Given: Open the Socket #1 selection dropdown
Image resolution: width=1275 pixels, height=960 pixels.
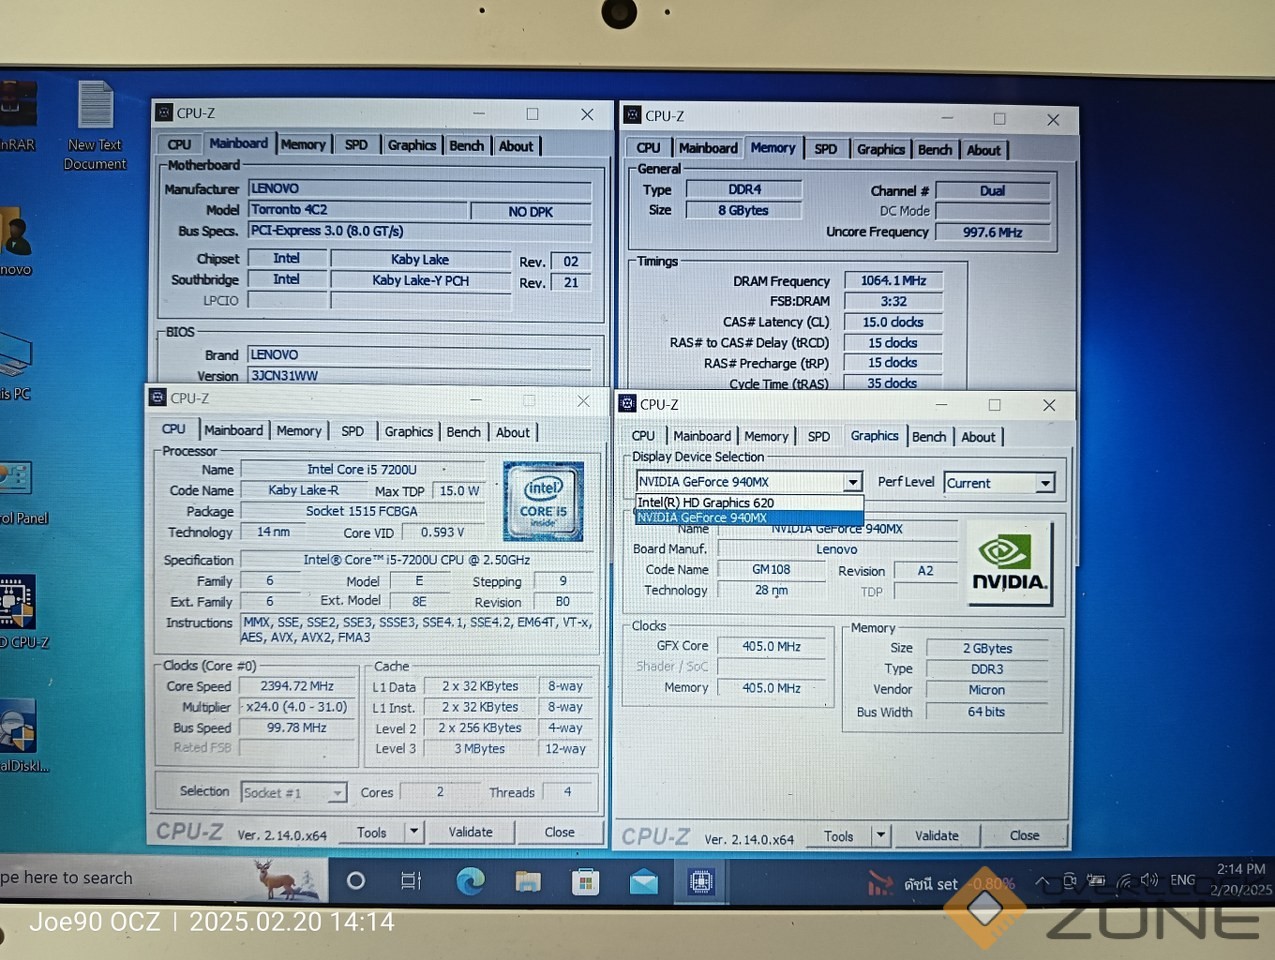Looking at the screenshot, I should pos(293,793).
